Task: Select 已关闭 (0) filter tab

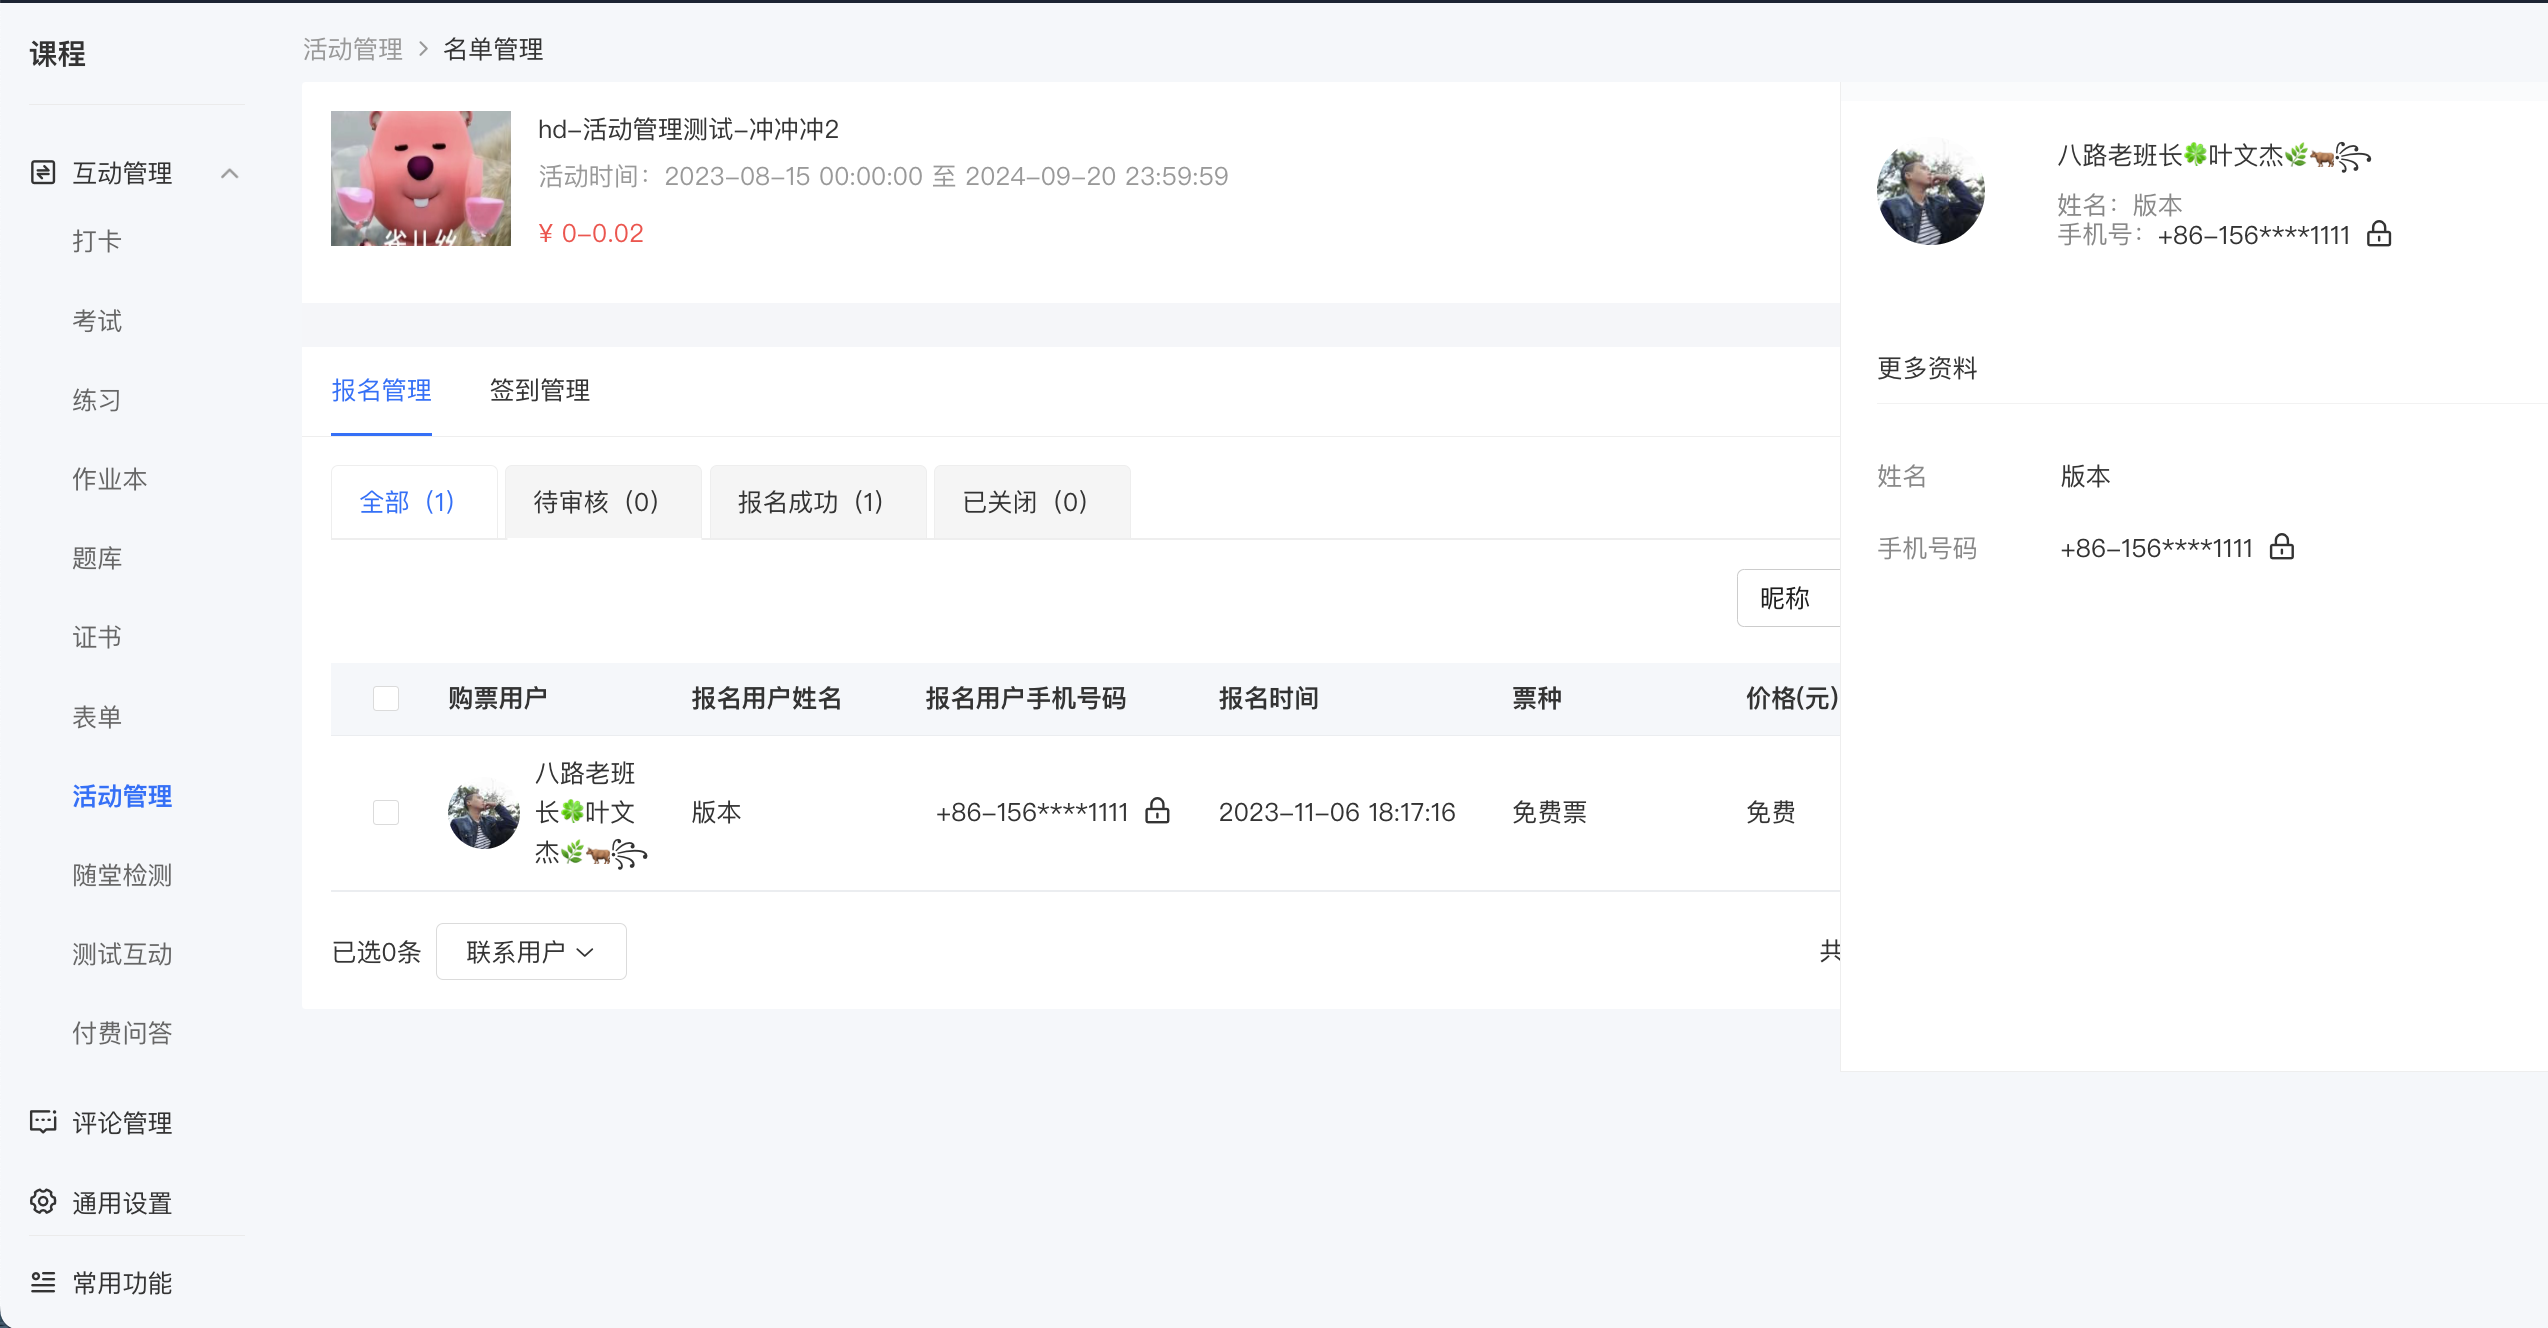Action: tap(1032, 502)
